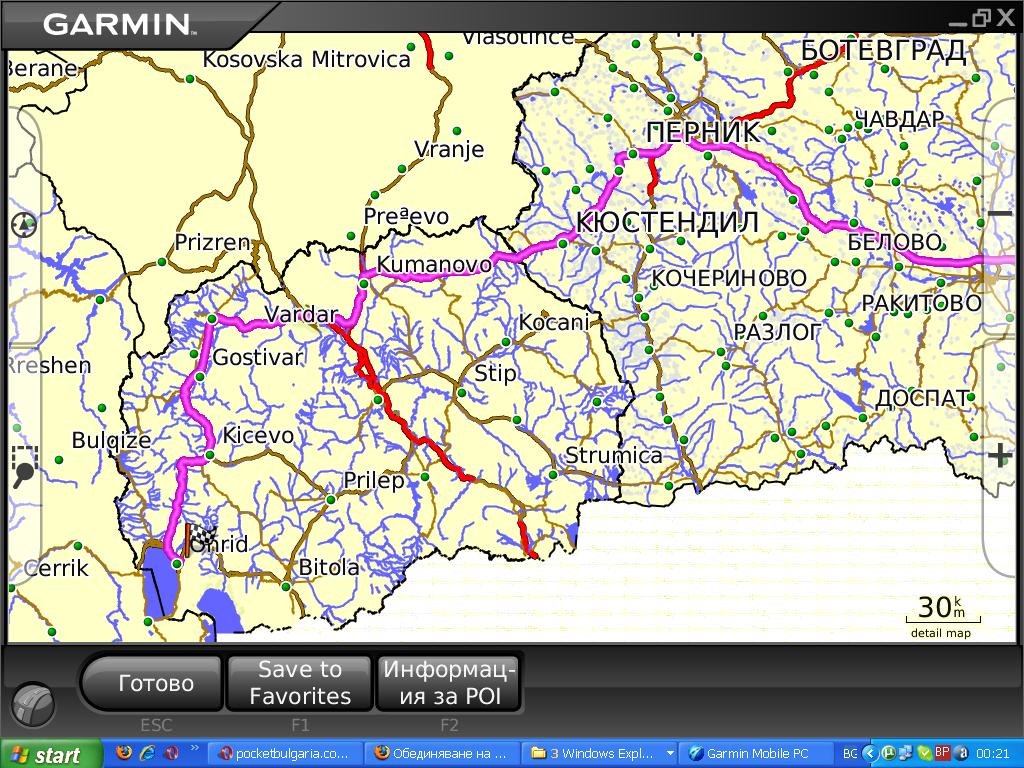The width and height of the screenshot is (1024, 768).
Task: Select the РАЗЛОГ map label
Action: pyautogui.click(x=777, y=332)
